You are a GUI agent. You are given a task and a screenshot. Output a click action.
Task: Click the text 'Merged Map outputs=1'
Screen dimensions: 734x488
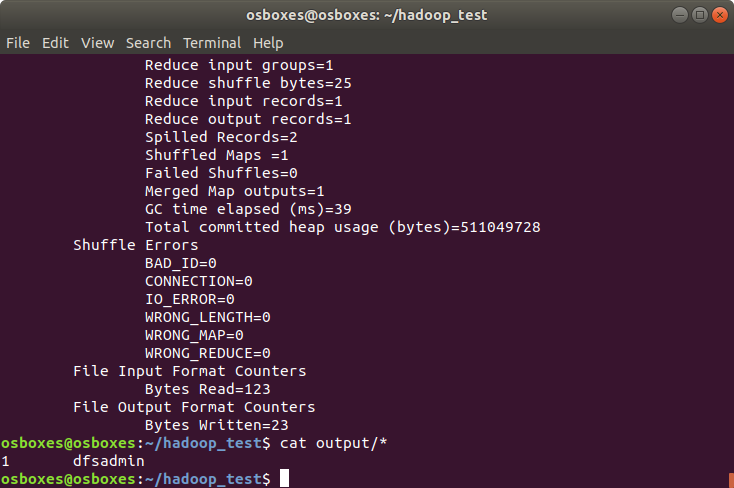235,191
